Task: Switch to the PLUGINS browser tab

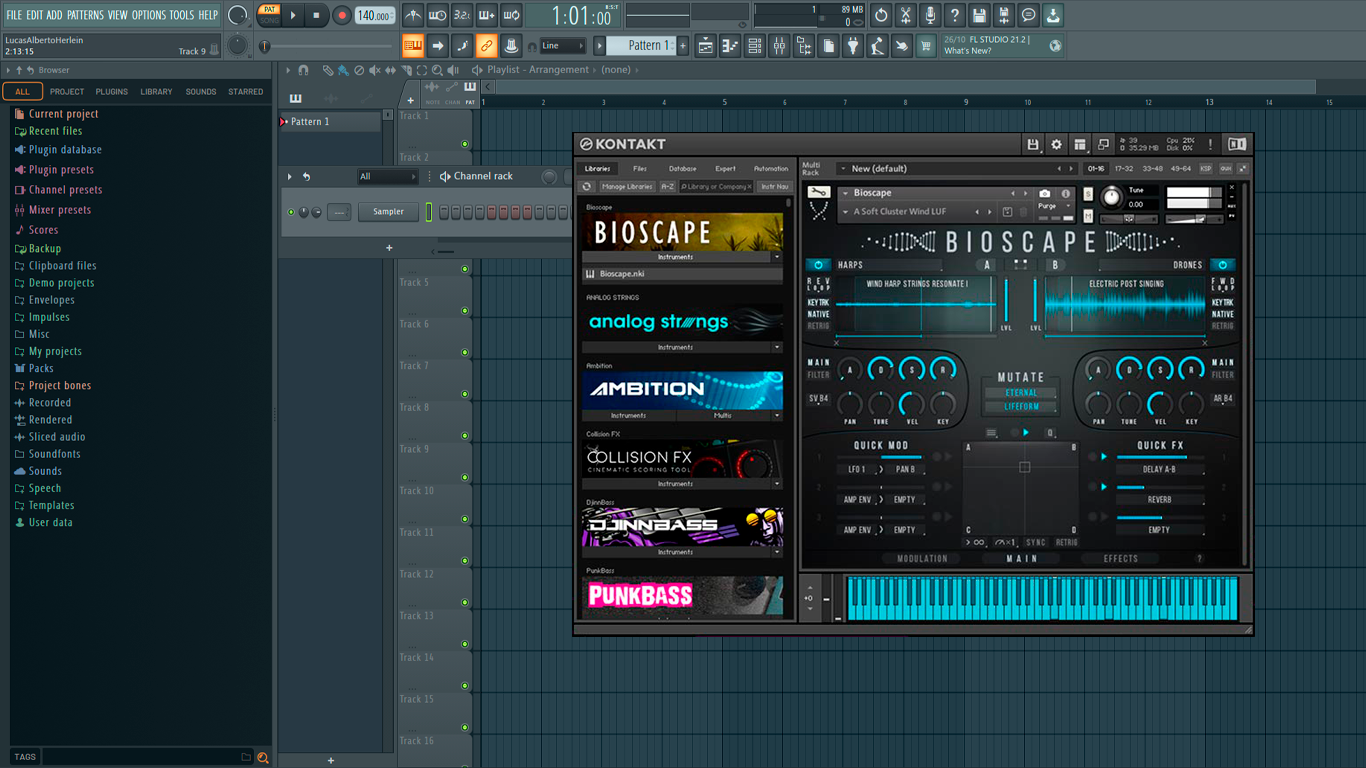Action: point(111,92)
